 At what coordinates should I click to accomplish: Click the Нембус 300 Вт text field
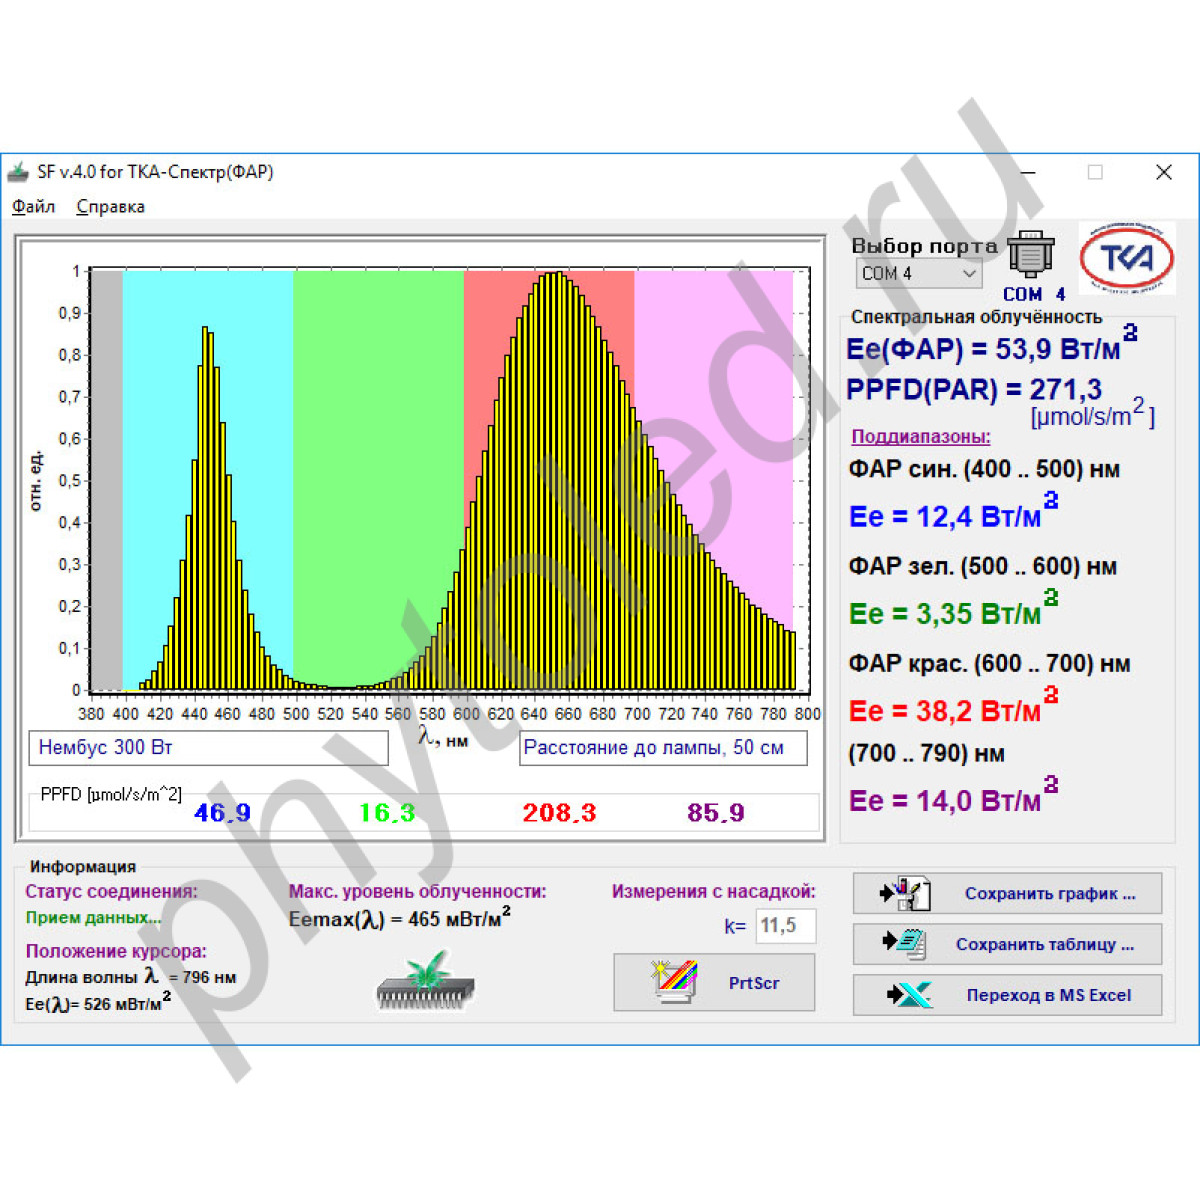(208, 748)
